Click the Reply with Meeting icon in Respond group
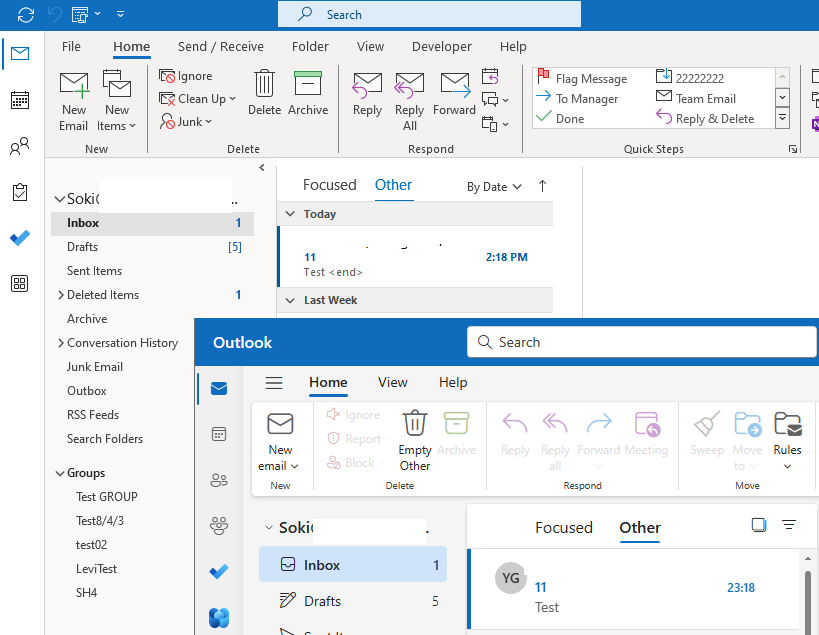 (490, 77)
